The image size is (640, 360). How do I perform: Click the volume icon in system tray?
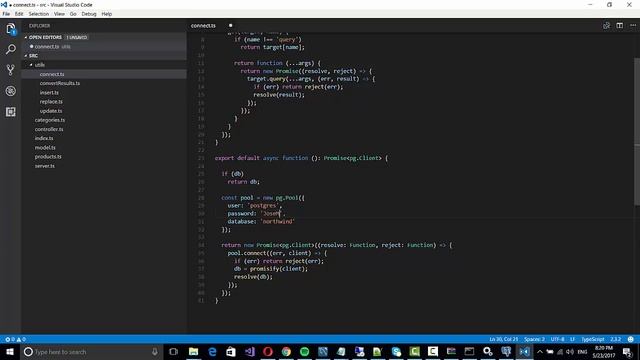[570, 351]
